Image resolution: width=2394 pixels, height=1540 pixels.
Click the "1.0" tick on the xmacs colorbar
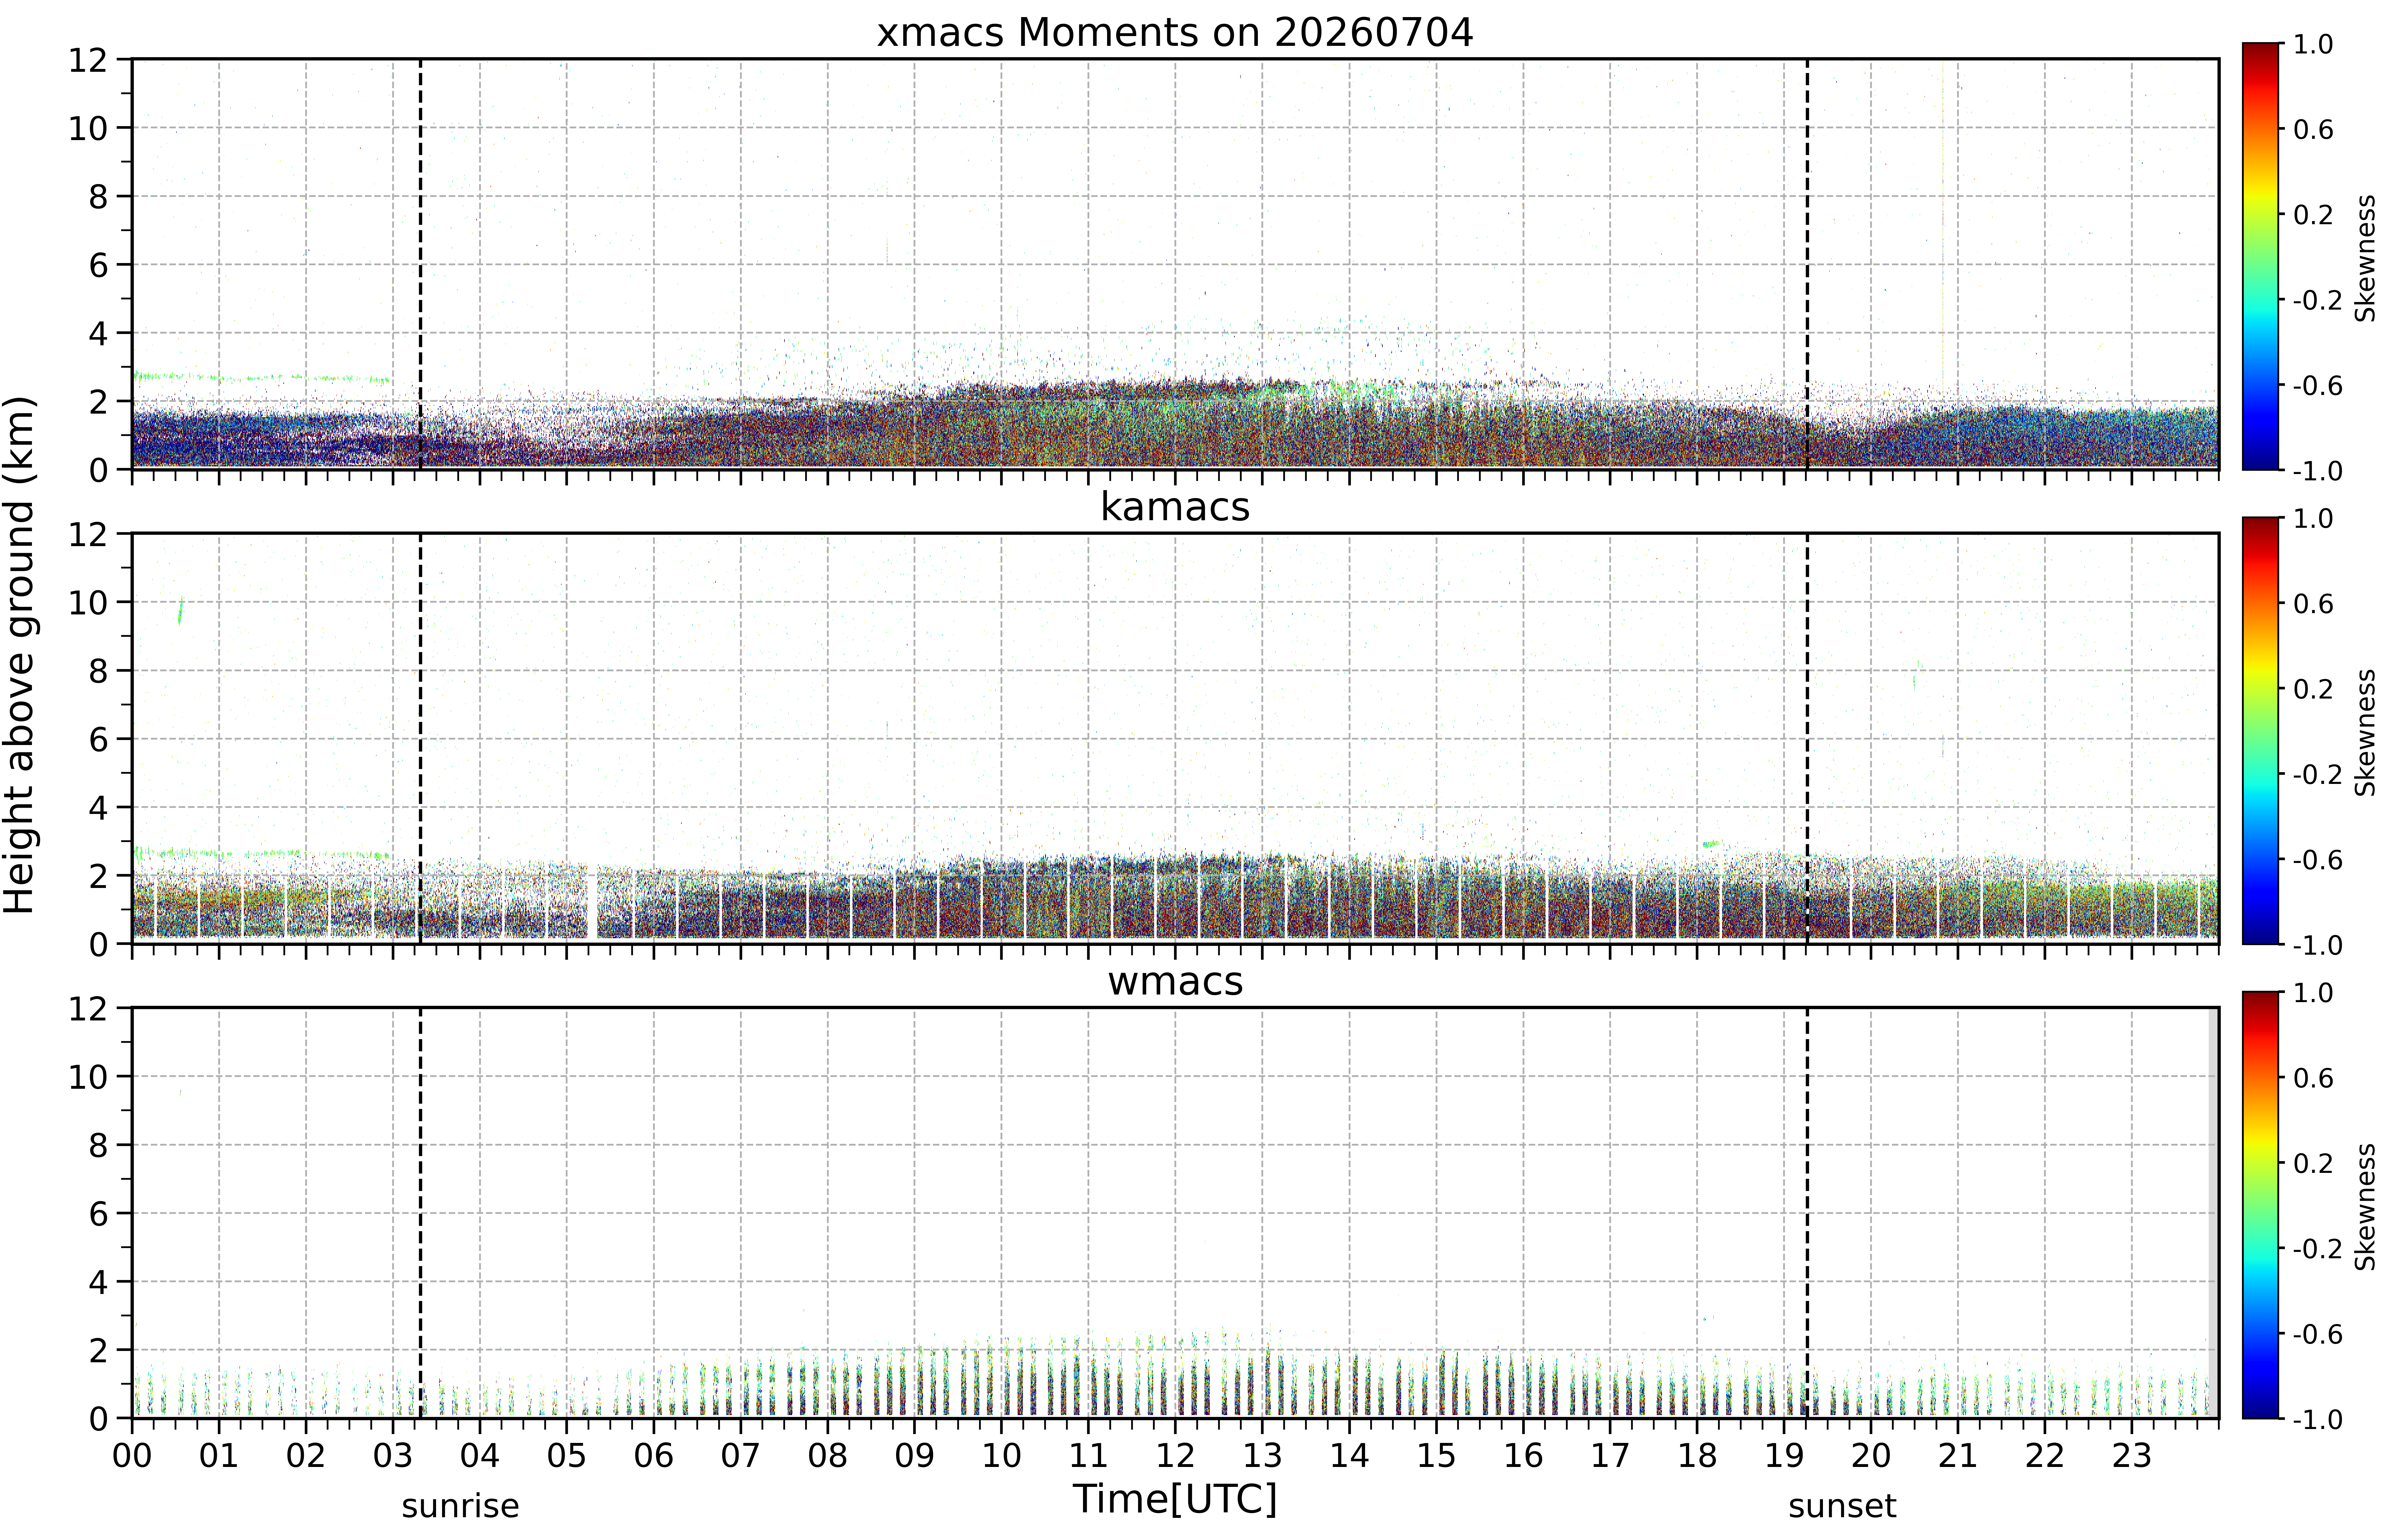tap(2313, 44)
